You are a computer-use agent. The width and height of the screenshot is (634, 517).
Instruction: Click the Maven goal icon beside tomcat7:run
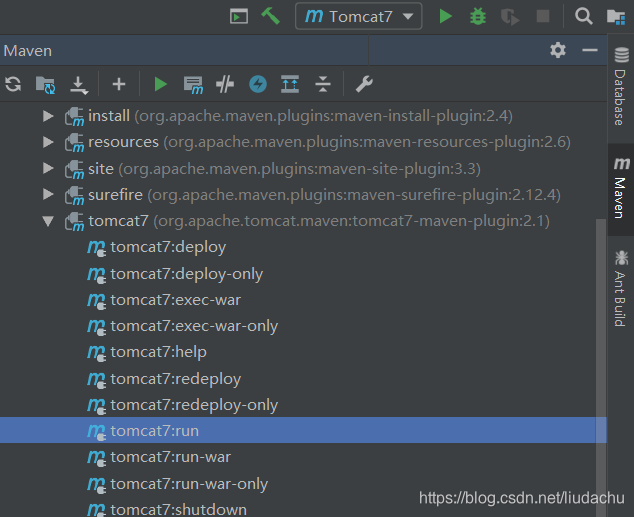point(97,431)
